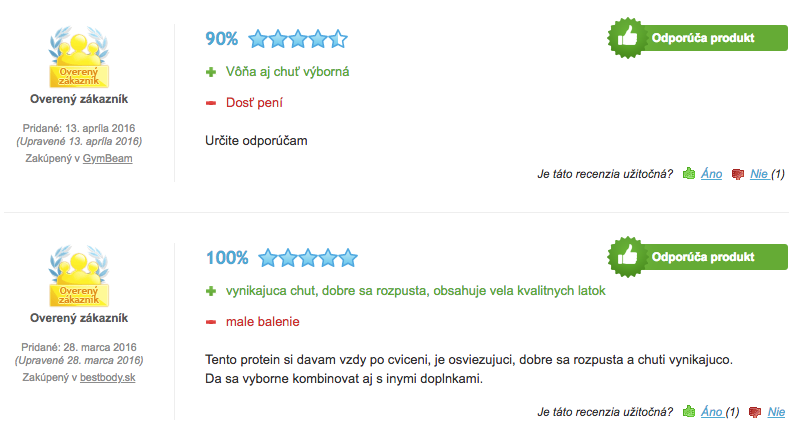Click the Odporúča produkt label on the second review
The width and height of the screenshot is (798, 431).
[x=703, y=257]
